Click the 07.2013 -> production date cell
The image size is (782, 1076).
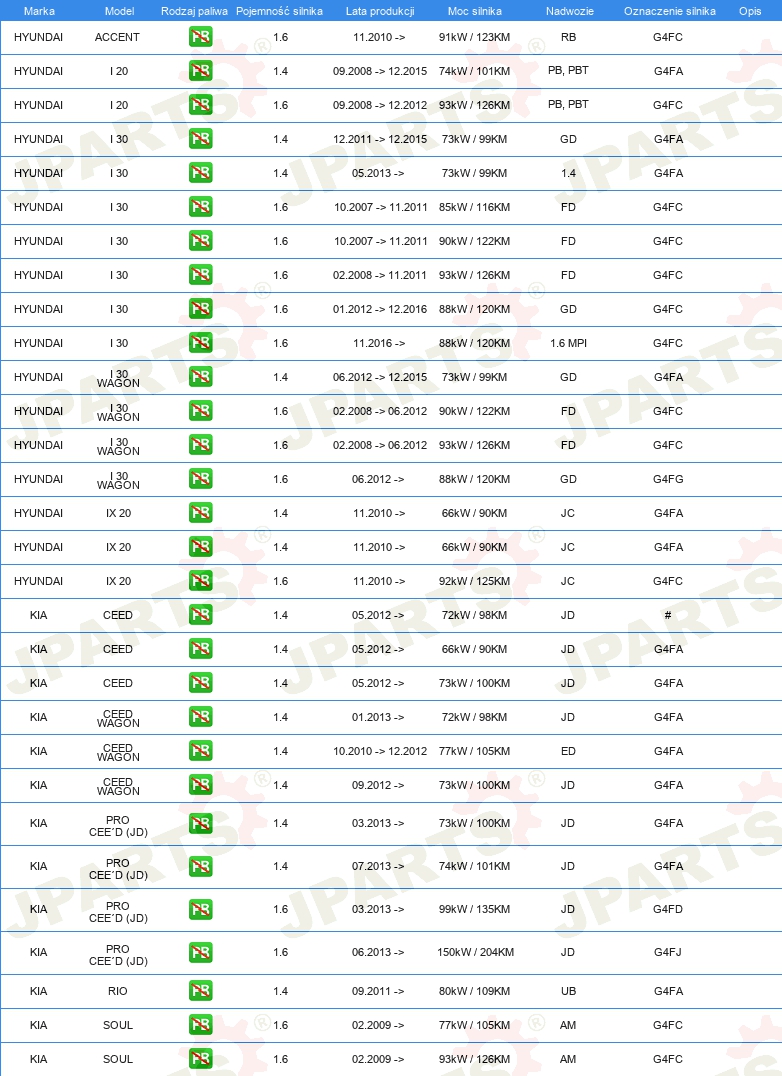[378, 866]
